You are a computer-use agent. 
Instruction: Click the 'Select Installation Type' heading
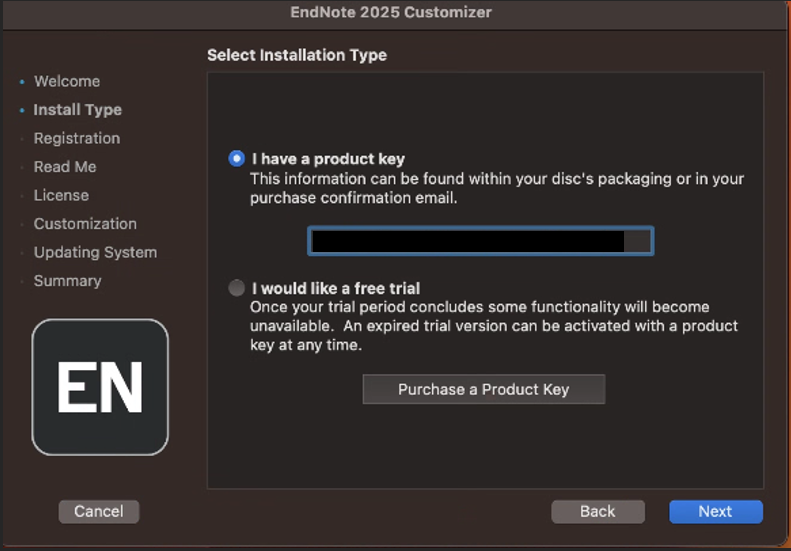(297, 55)
